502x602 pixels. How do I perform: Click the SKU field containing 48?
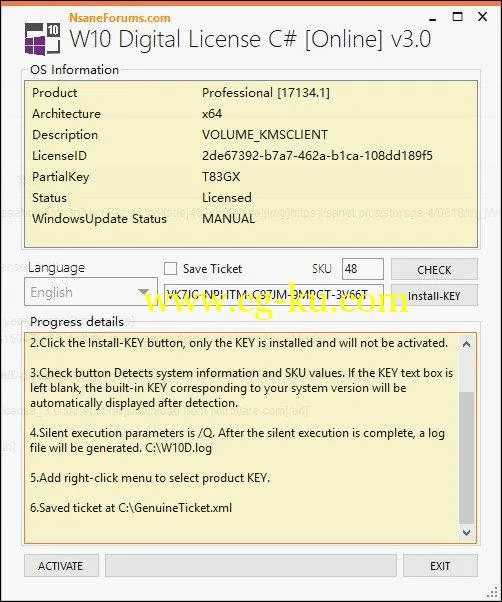[x=363, y=269]
